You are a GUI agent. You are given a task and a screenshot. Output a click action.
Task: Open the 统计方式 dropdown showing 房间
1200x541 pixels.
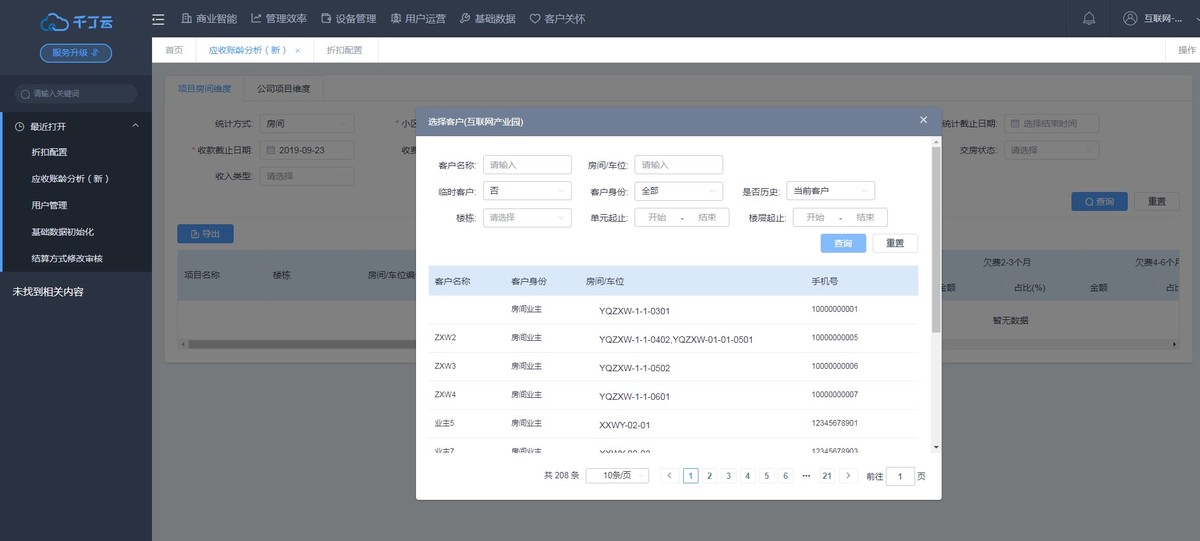click(307, 124)
